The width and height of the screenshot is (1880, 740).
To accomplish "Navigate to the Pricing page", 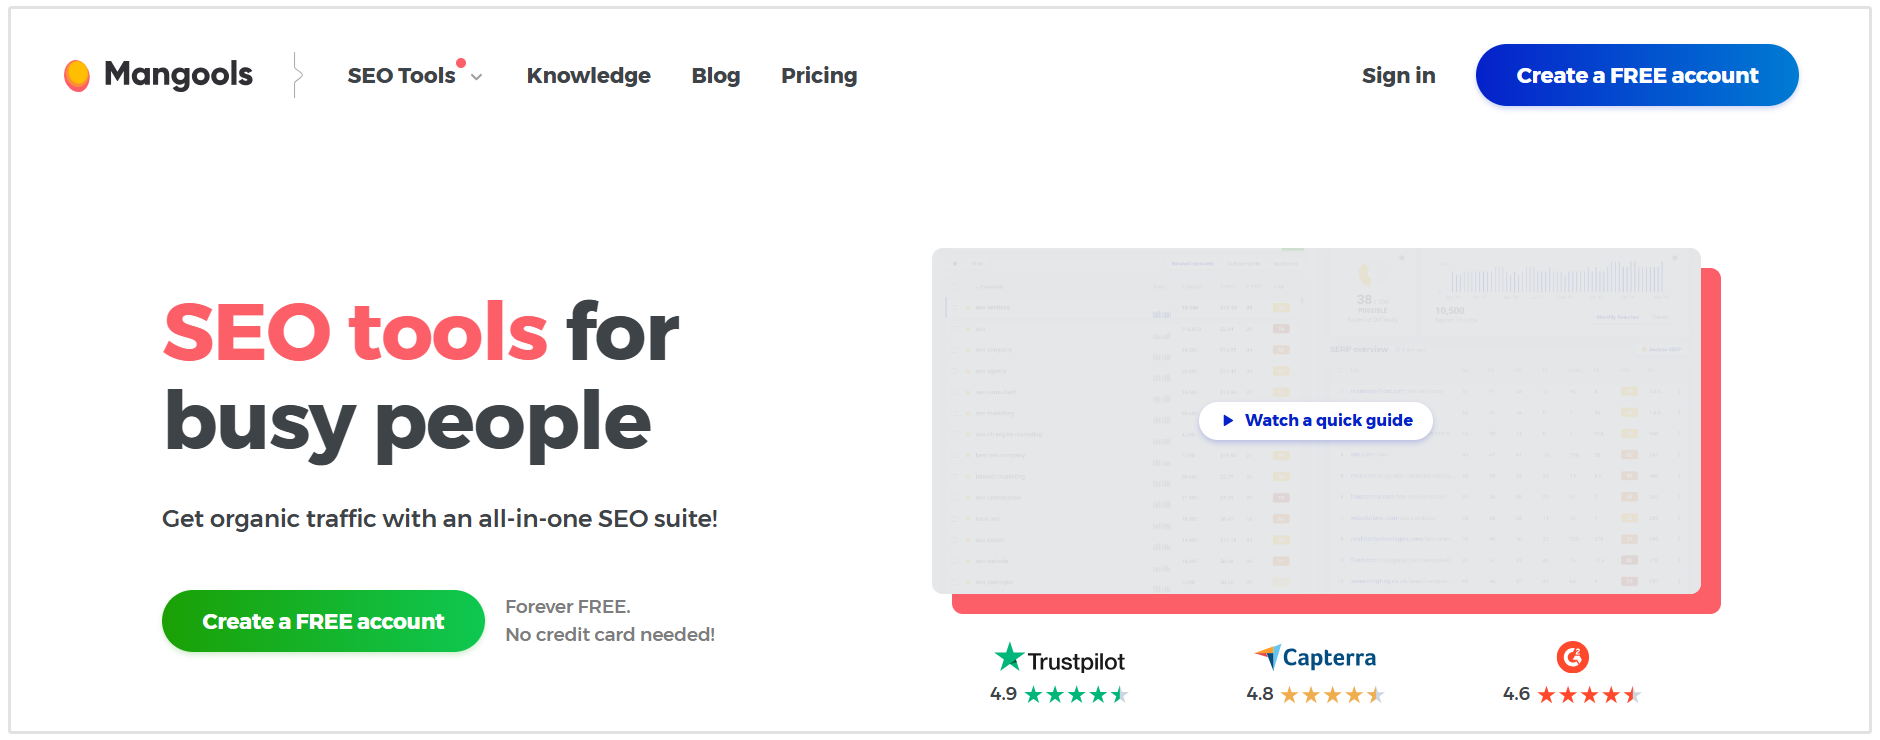I will point(819,76).
